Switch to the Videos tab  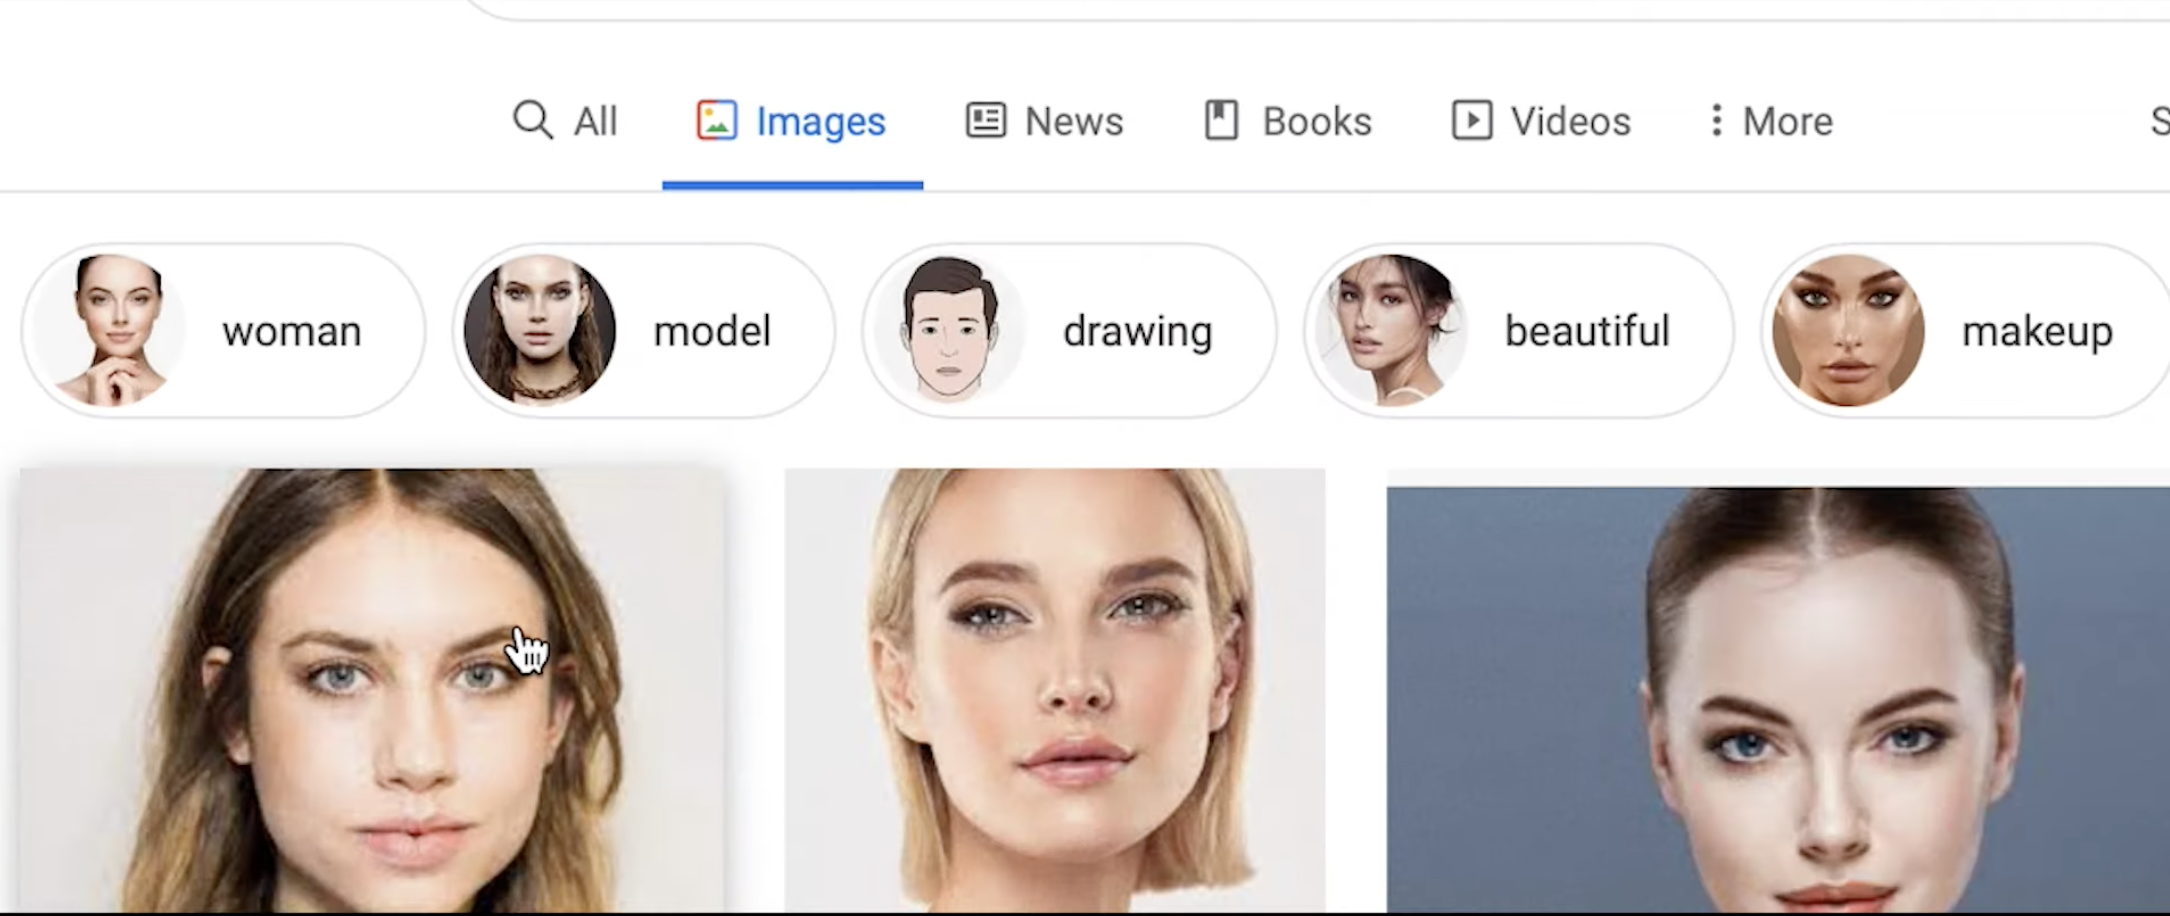pyautogui.click(x=1541, y=121)
